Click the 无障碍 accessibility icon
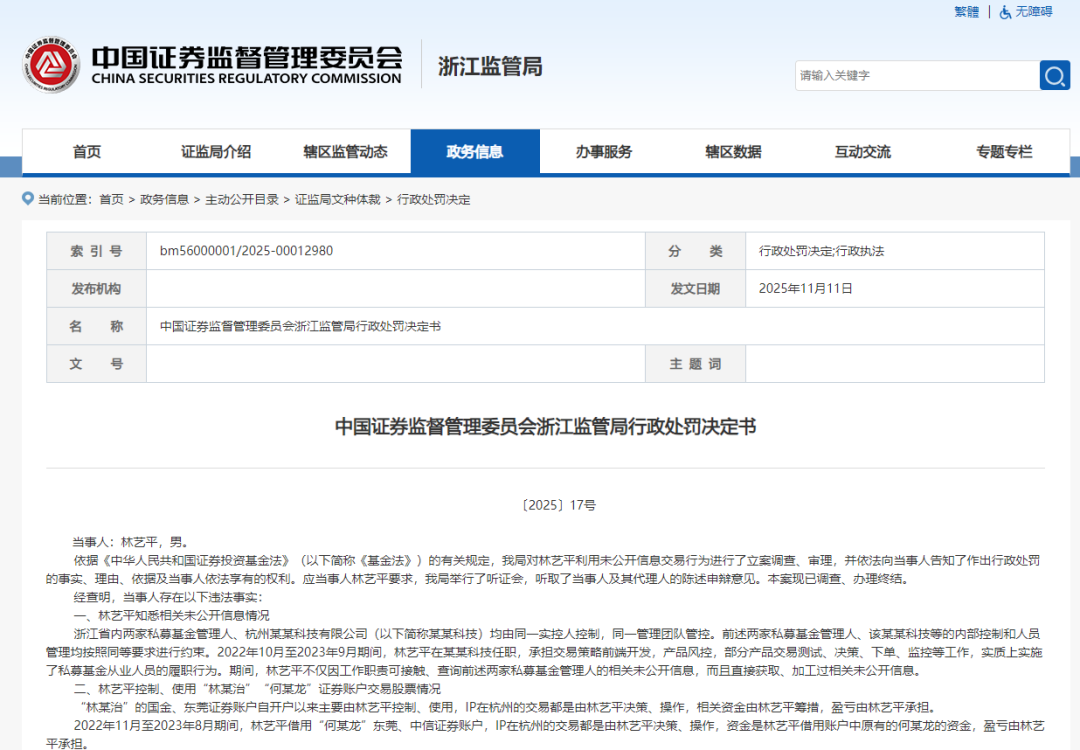The image size is (1080, 750). coord(1005,12)
